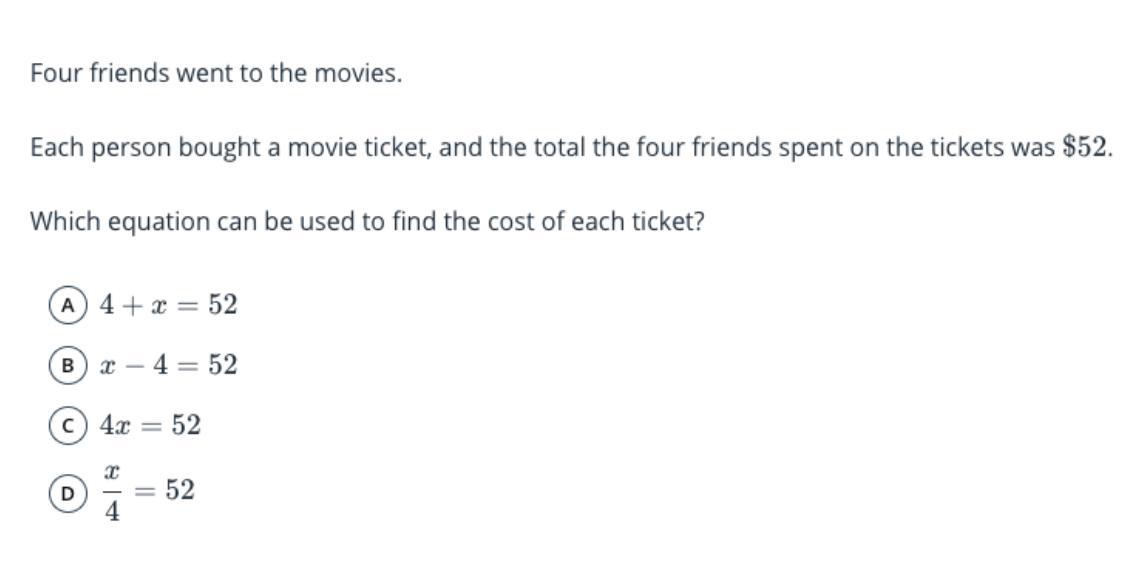Viewport: 1136px width, 579px height.
Task: Click the number 52 in option B
Action: (x=223, y=365)
